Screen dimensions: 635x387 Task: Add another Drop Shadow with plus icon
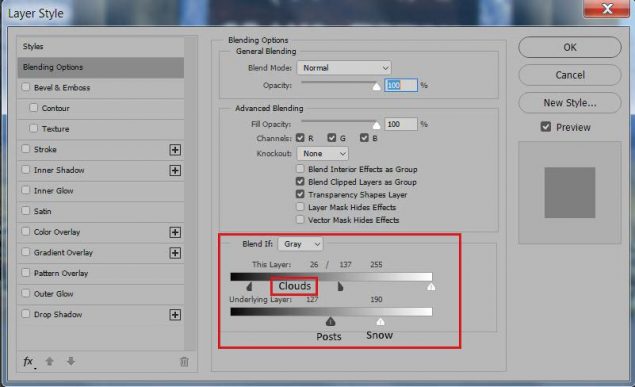pyautogui.click(x=175, y=315)
